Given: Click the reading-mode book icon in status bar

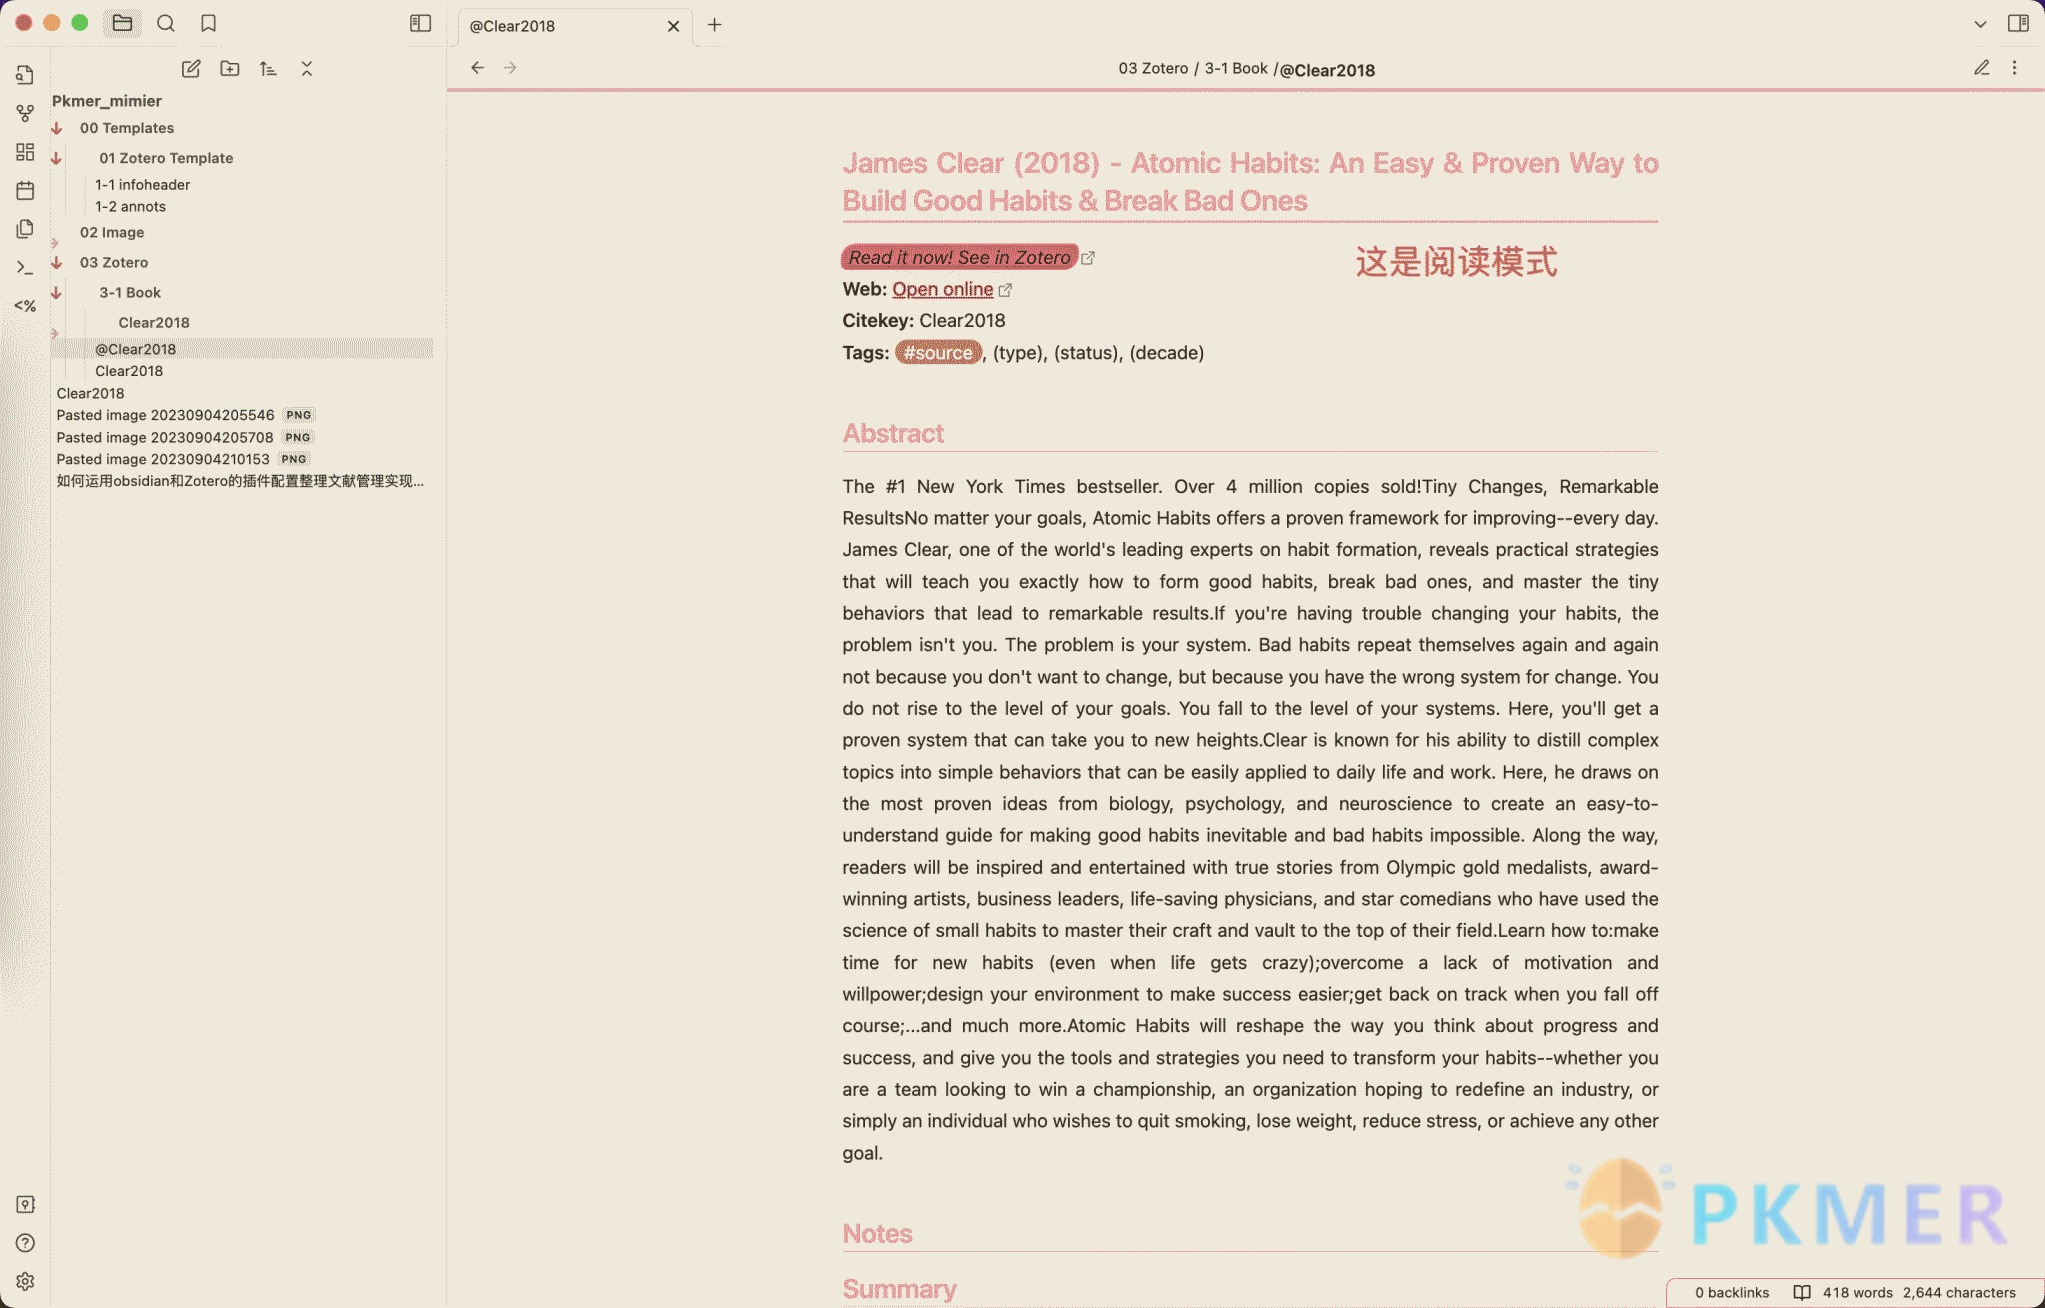Looking at the screenshot, I should pyautogui.click(x=1802, y=1292).
